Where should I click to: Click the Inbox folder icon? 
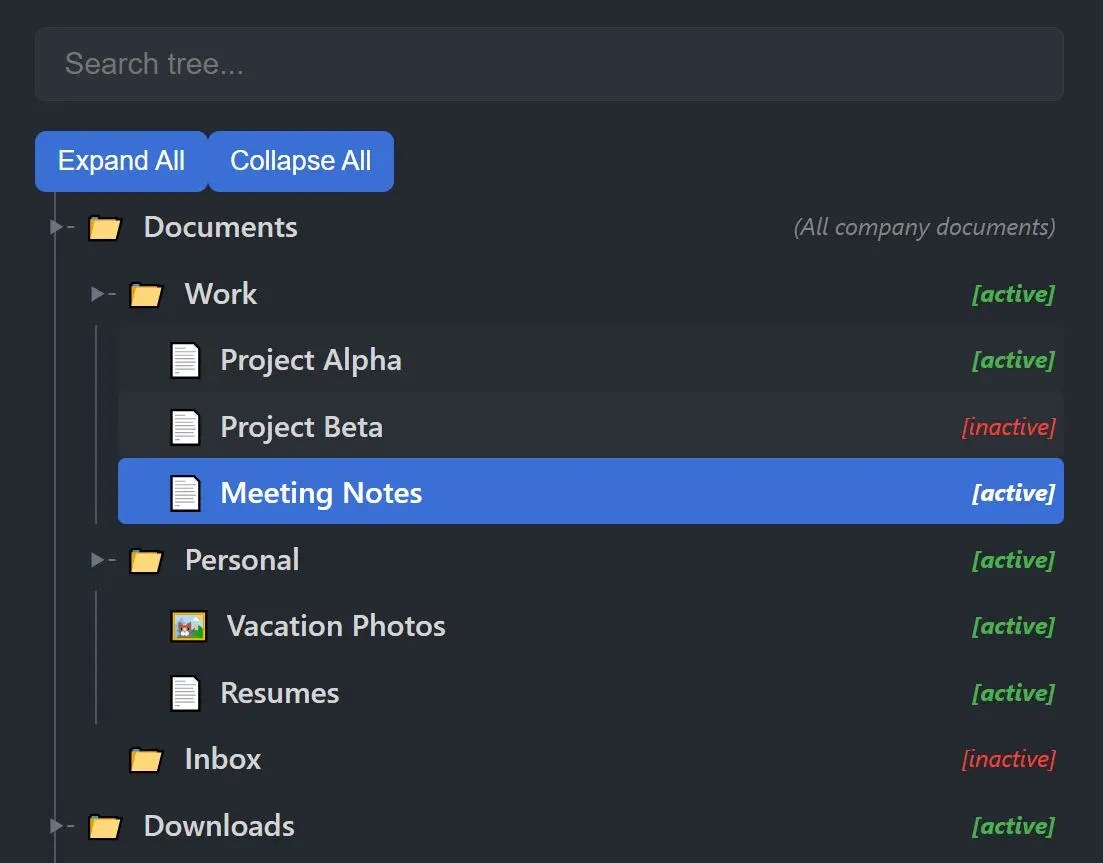click(x=146, y=761)
